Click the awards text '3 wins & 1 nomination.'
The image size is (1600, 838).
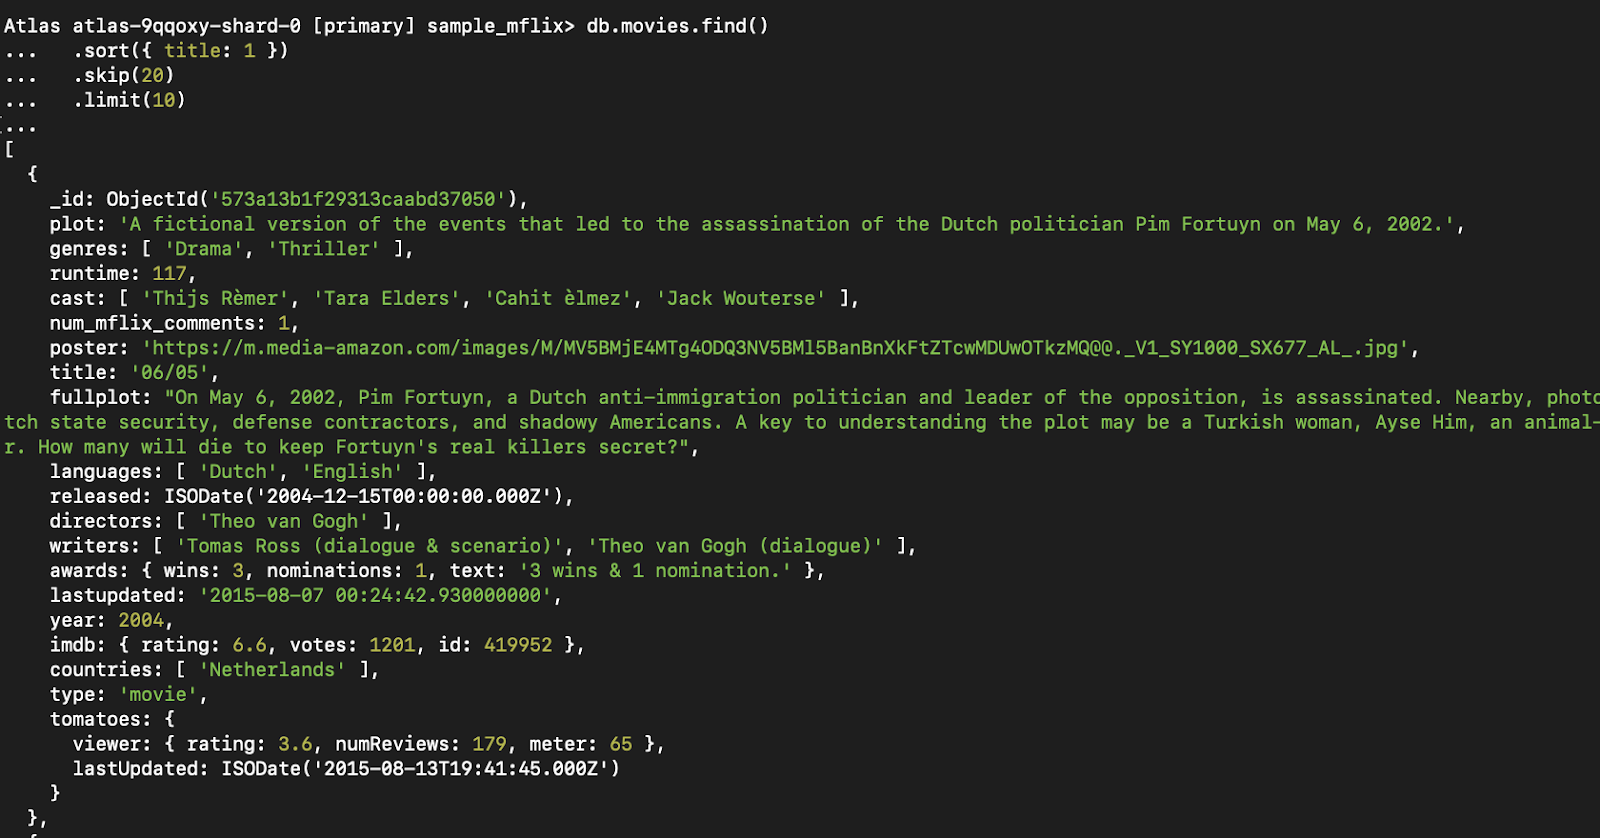pos(654,570)
